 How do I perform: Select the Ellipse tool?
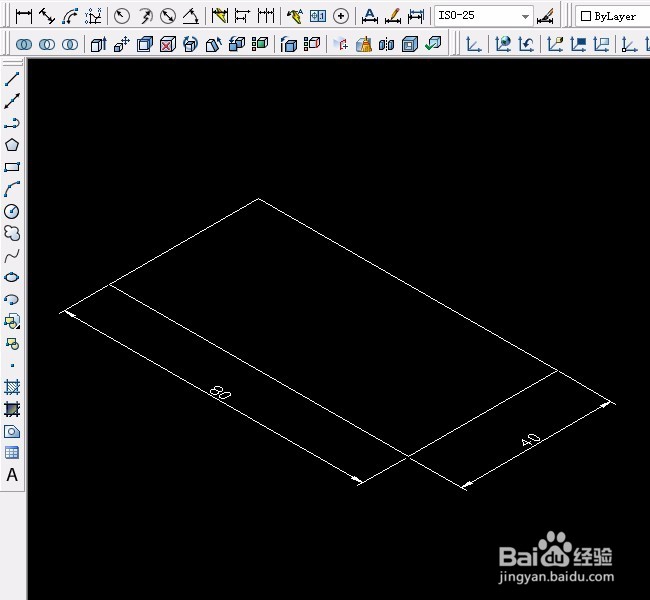[12, 277]
